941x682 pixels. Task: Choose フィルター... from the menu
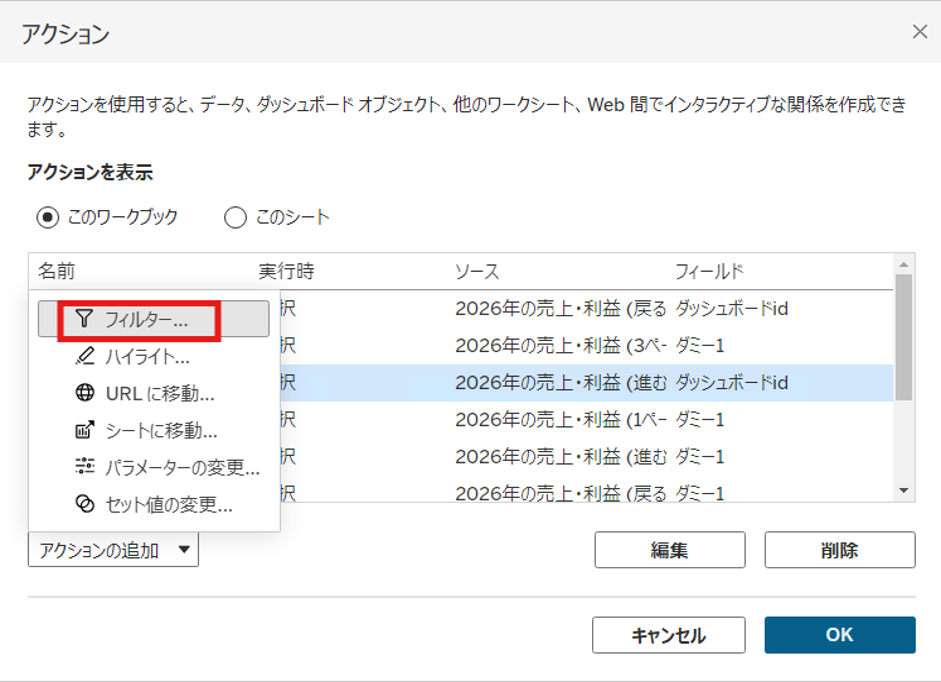pos(154,319)
